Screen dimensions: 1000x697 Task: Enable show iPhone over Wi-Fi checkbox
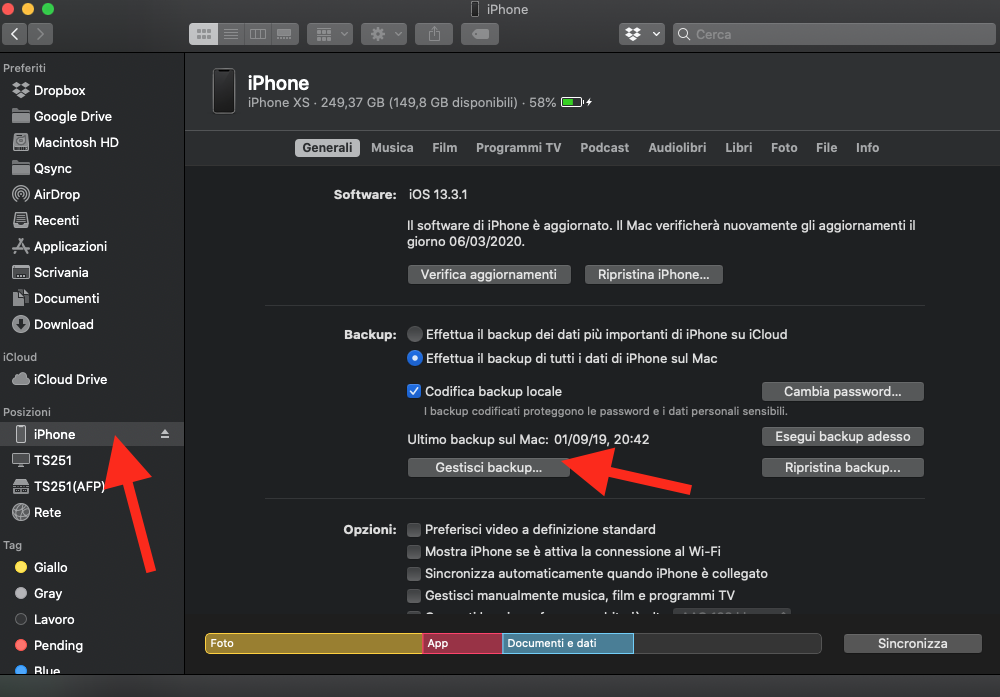[x=414, y=552]
